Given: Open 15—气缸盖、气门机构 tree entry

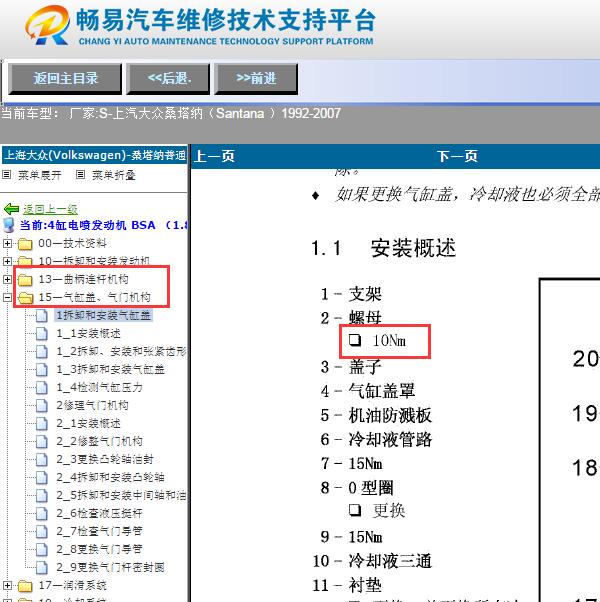Looking at the screenshot, I should click(x=94, y=297).
